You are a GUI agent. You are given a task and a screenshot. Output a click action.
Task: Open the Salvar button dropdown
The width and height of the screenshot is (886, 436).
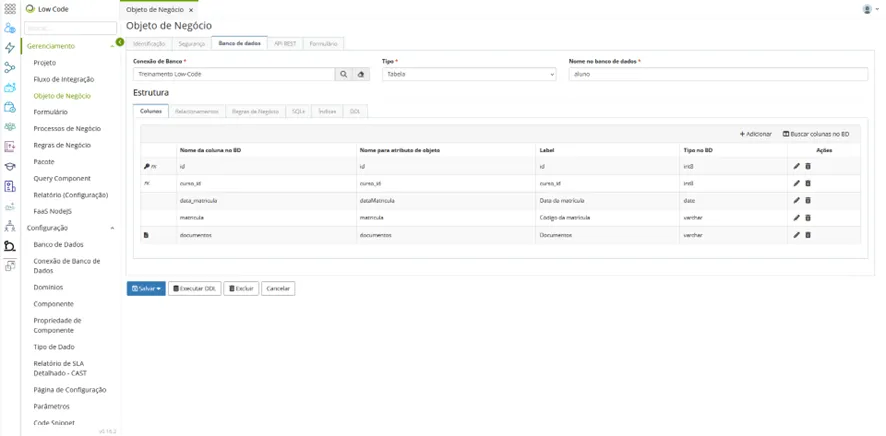pyautogui.click(x=146, y=289)
